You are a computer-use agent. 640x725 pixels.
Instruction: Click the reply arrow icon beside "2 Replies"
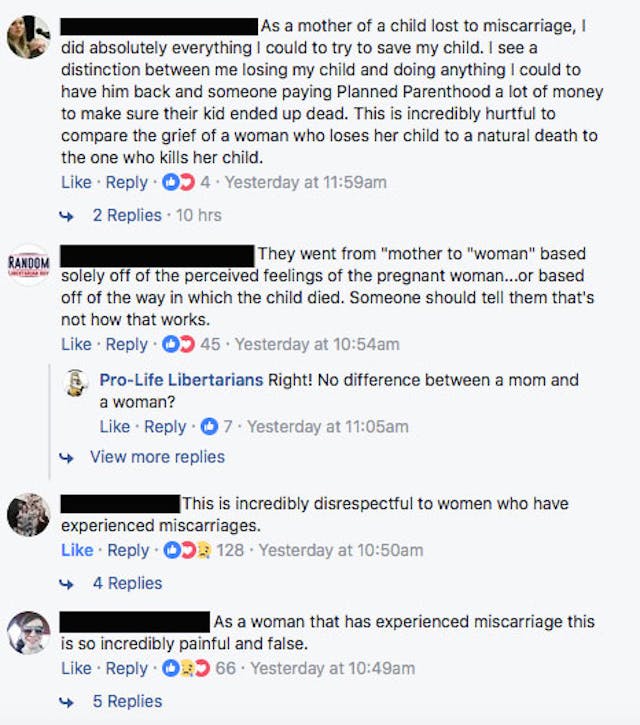coord(68,215)
